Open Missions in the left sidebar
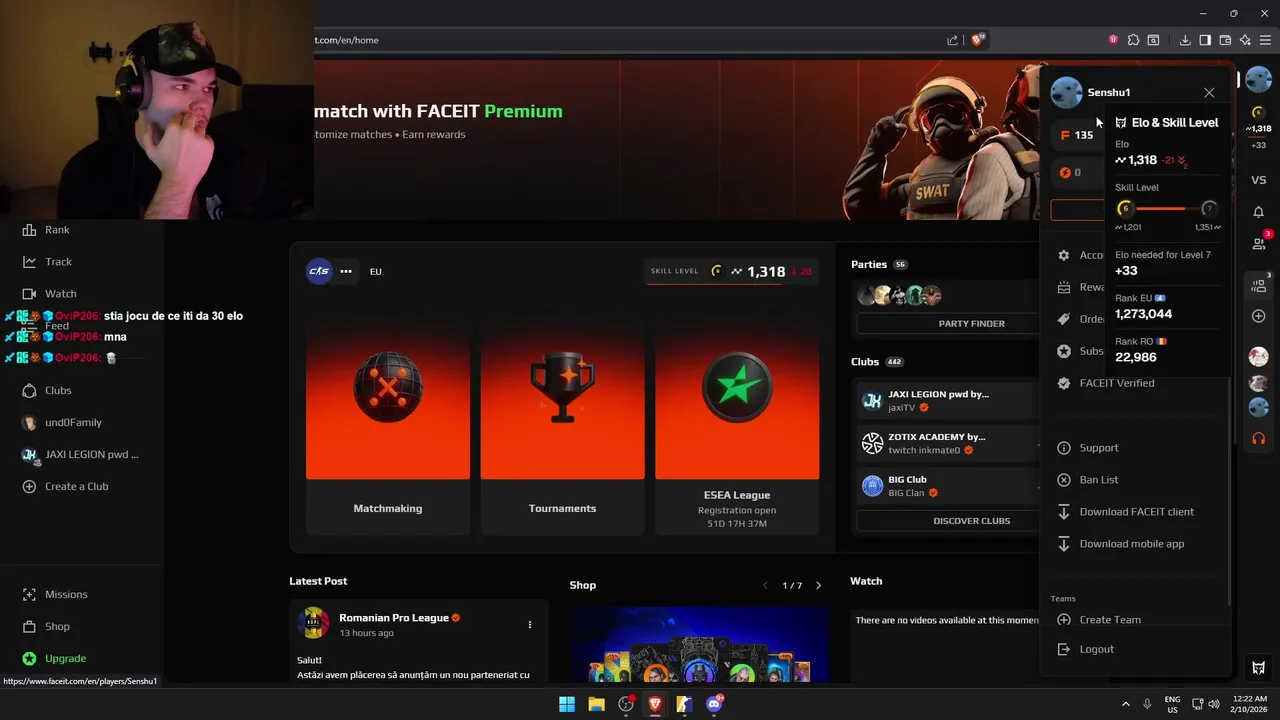 [54, 594]
